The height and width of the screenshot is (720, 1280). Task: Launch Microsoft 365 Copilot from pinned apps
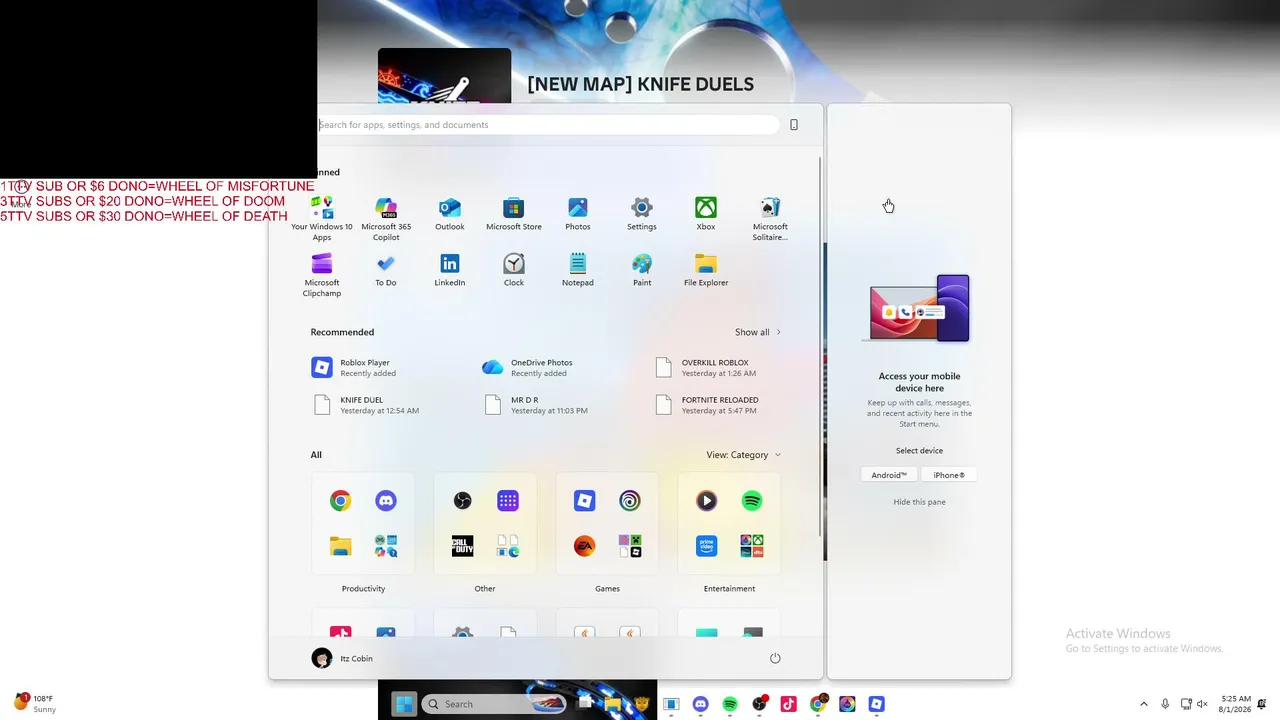point(386,218)
